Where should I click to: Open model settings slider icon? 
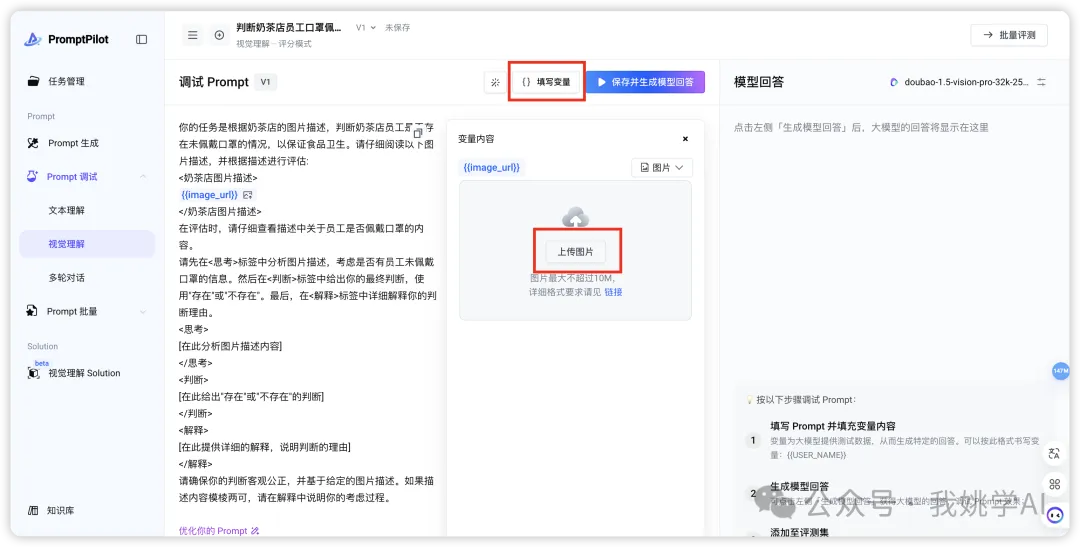pos(1041,82)
